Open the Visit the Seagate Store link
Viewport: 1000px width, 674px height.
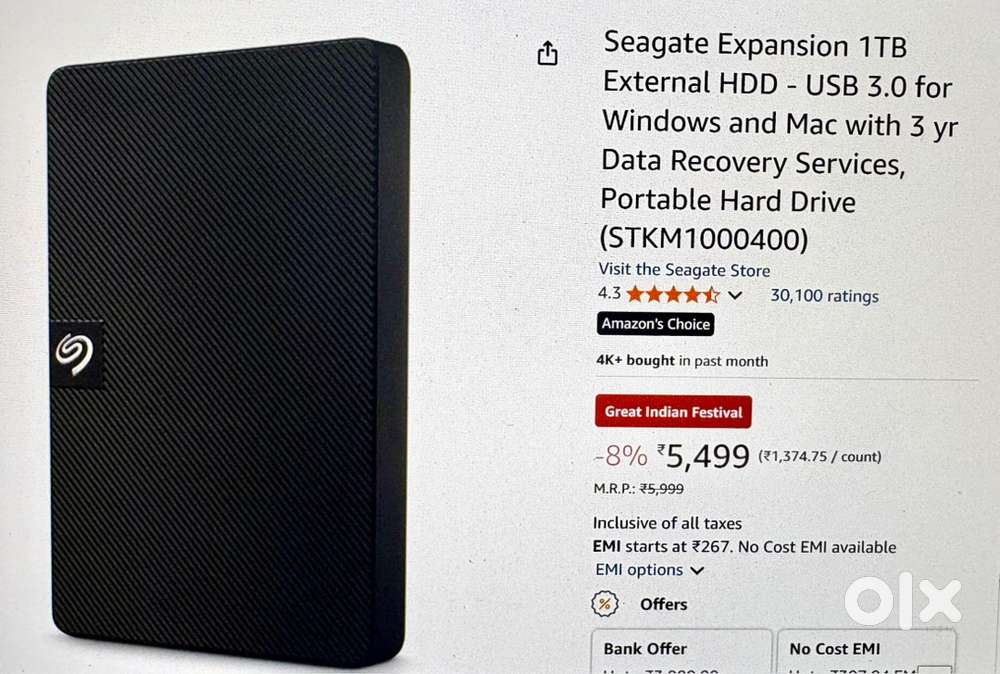(x=684, y=270)
